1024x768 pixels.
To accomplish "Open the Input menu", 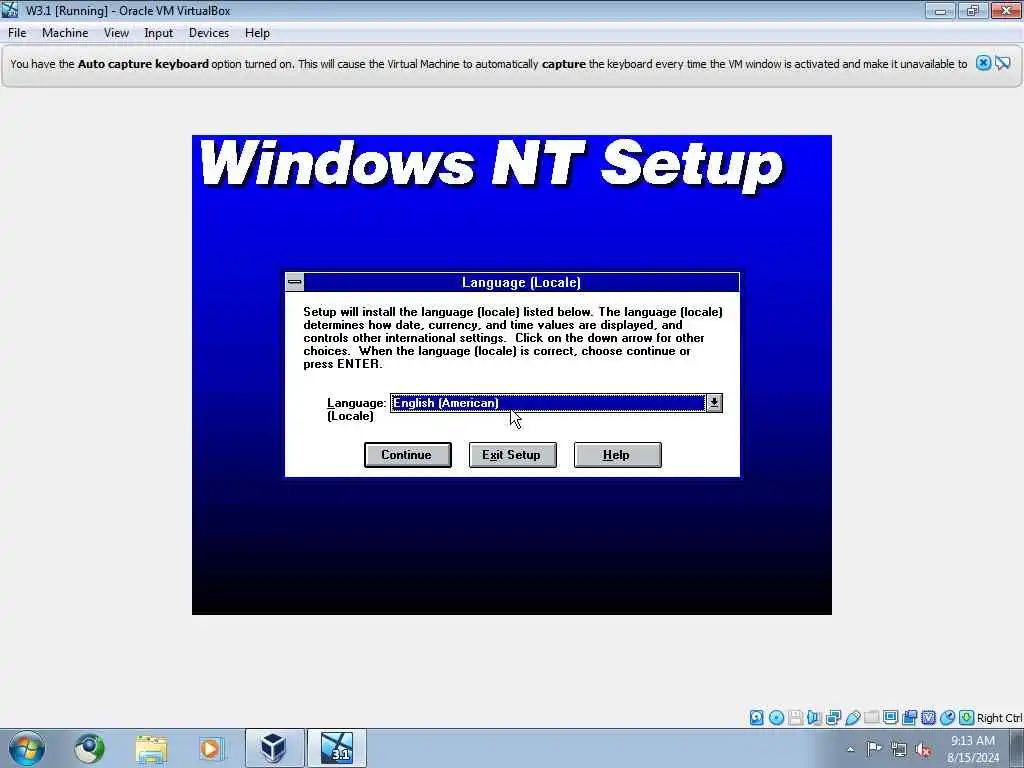I will pos(158,33).
